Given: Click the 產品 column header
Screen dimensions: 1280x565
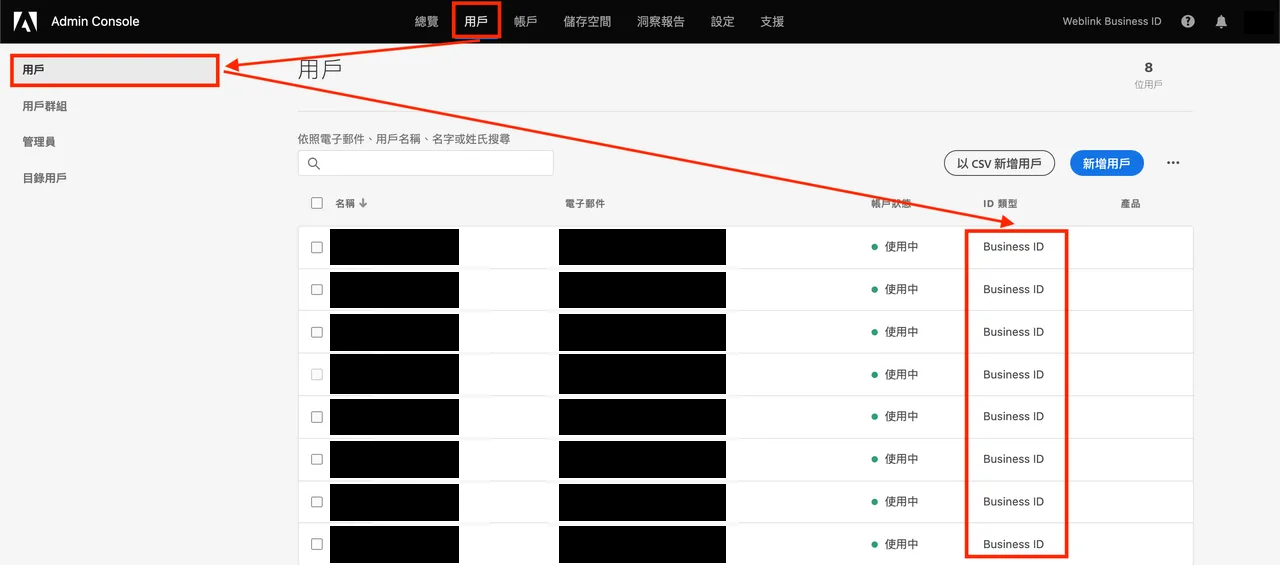Looking at the screenshot, I should click(x=1130, y=203).
